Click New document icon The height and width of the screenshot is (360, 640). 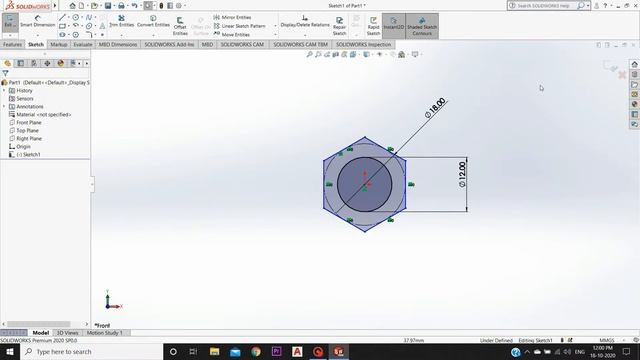tap(82, 6)
